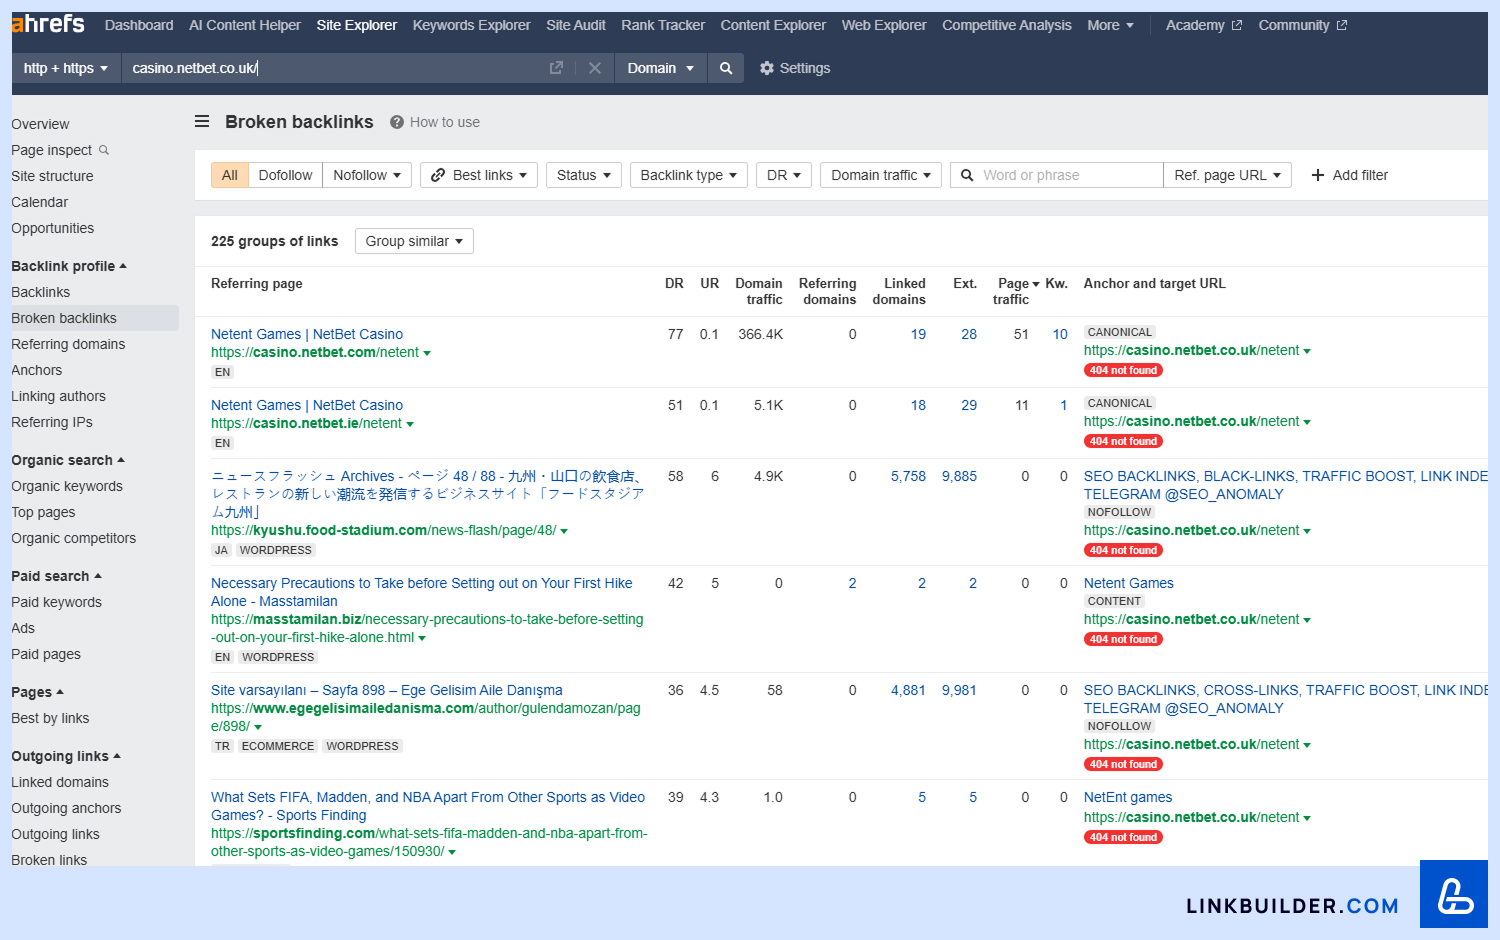Open Settings via the gear icon
This screenshot has height=940, width=1500.
[767, 68]
